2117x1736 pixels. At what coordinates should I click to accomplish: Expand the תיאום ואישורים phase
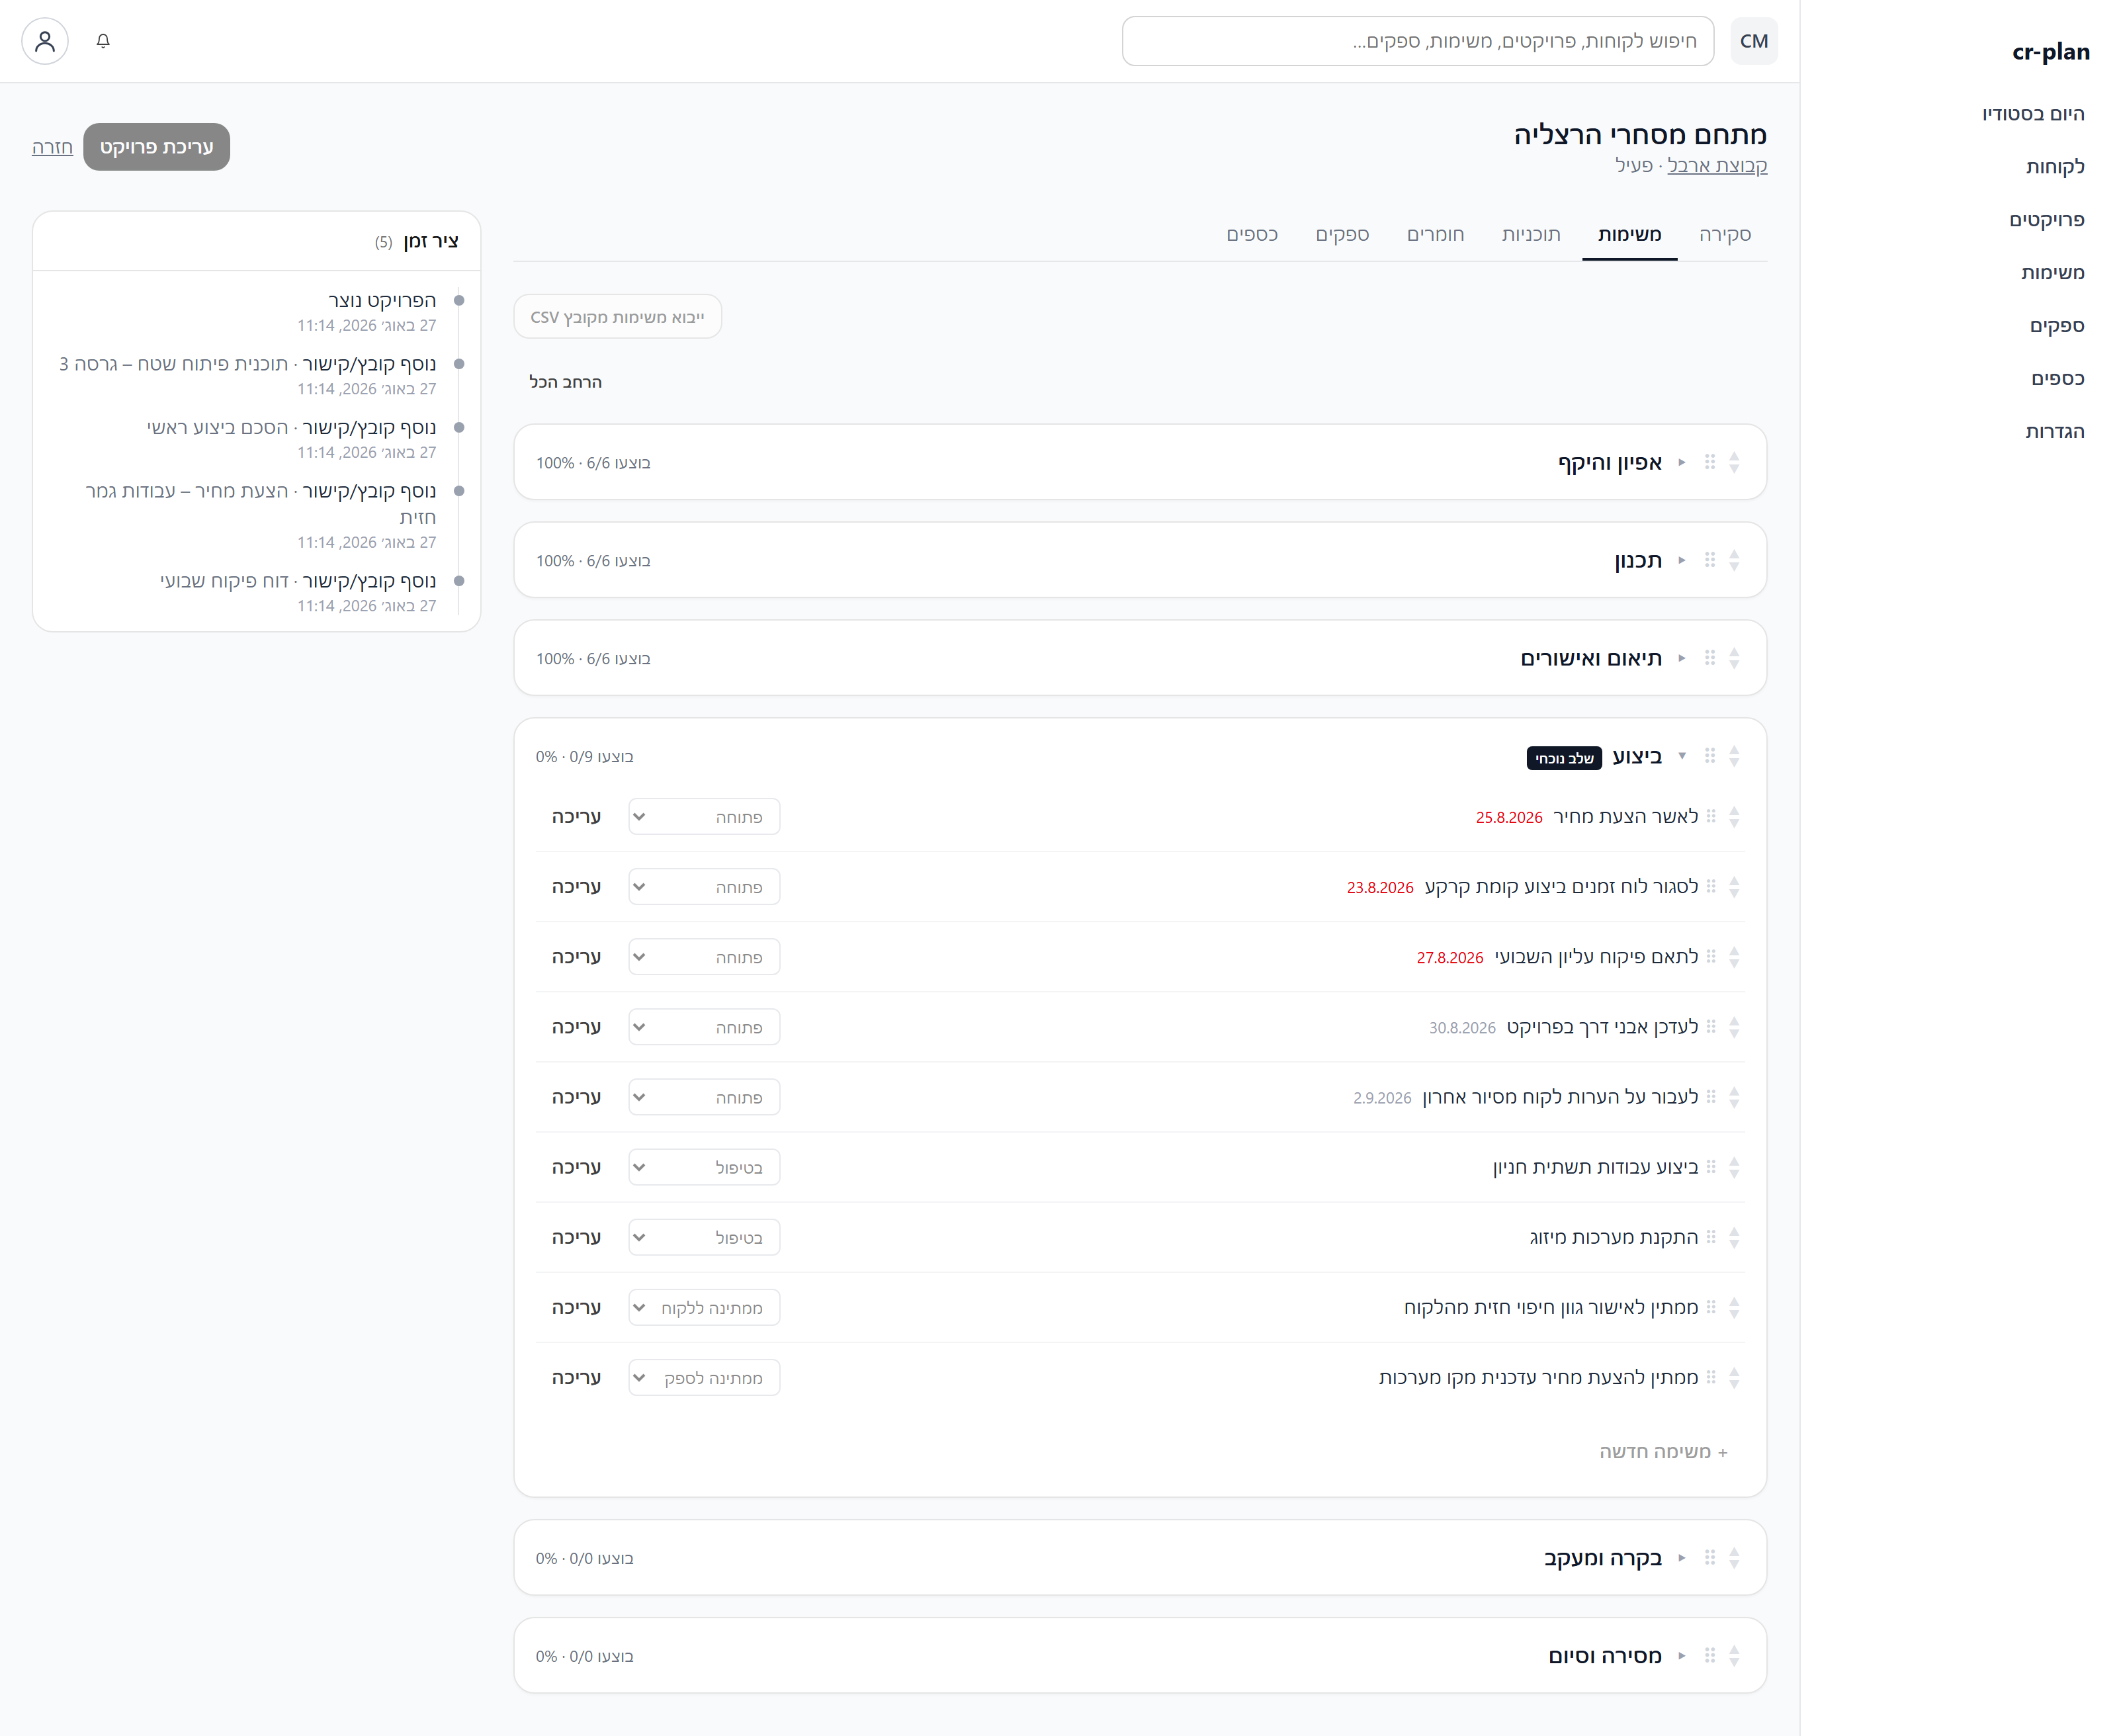coord(1682,658)
